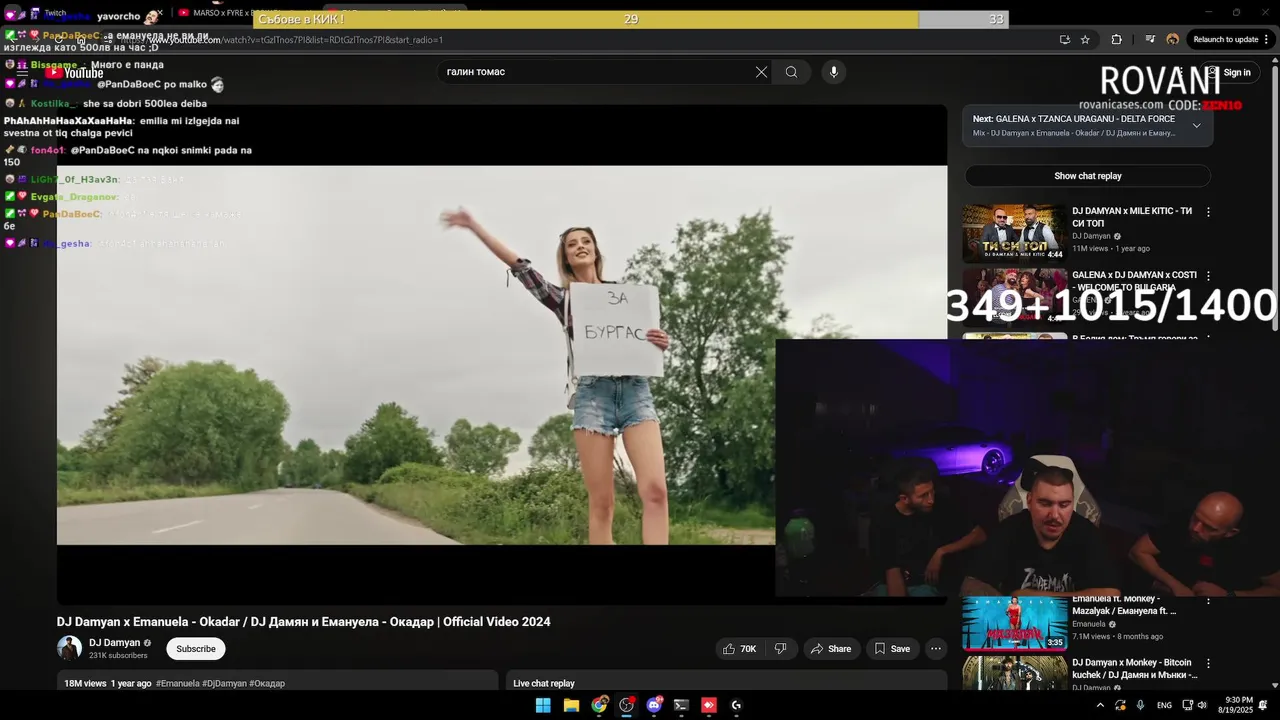Viewport: 1280px width, 720px height.
Task: Click the DJ Damyan channel under ТИ СИ ТОП video
Action: (x=1091, y=236)
